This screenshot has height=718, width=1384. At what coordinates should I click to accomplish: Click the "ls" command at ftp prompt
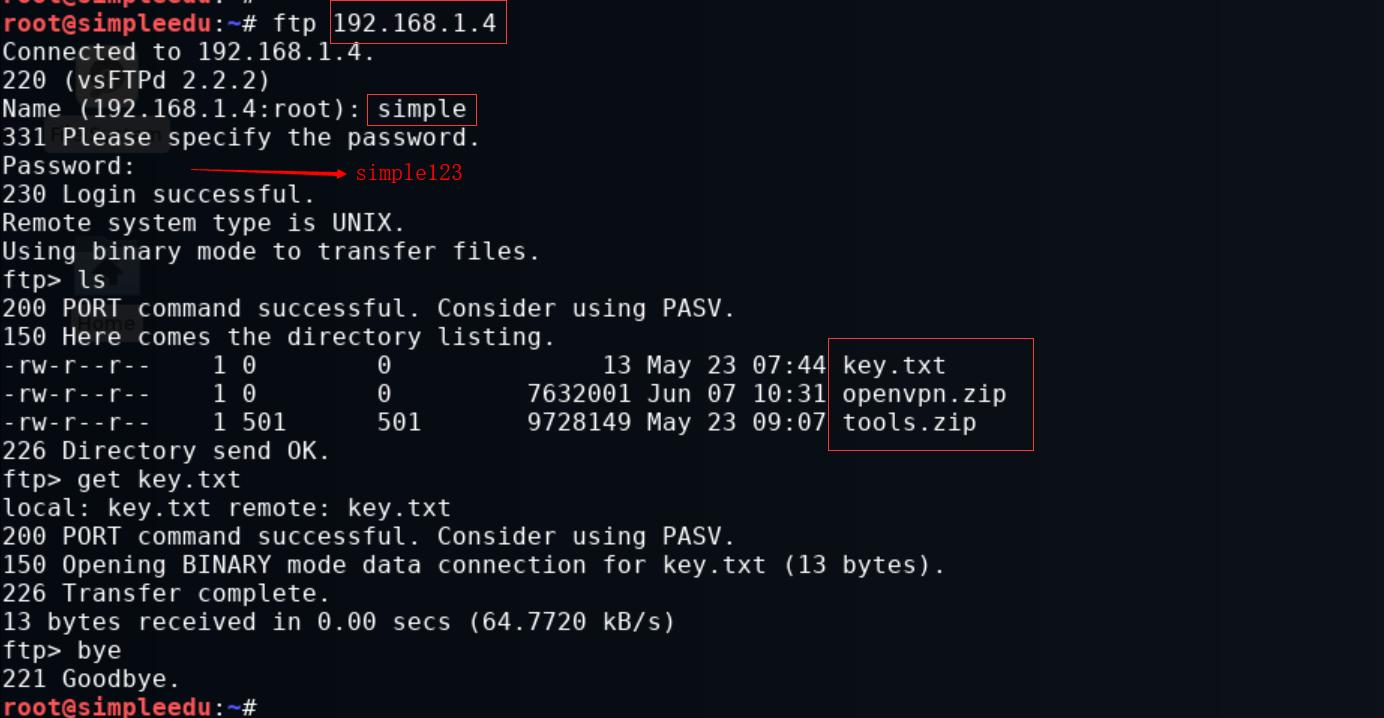tap(91, 280)
